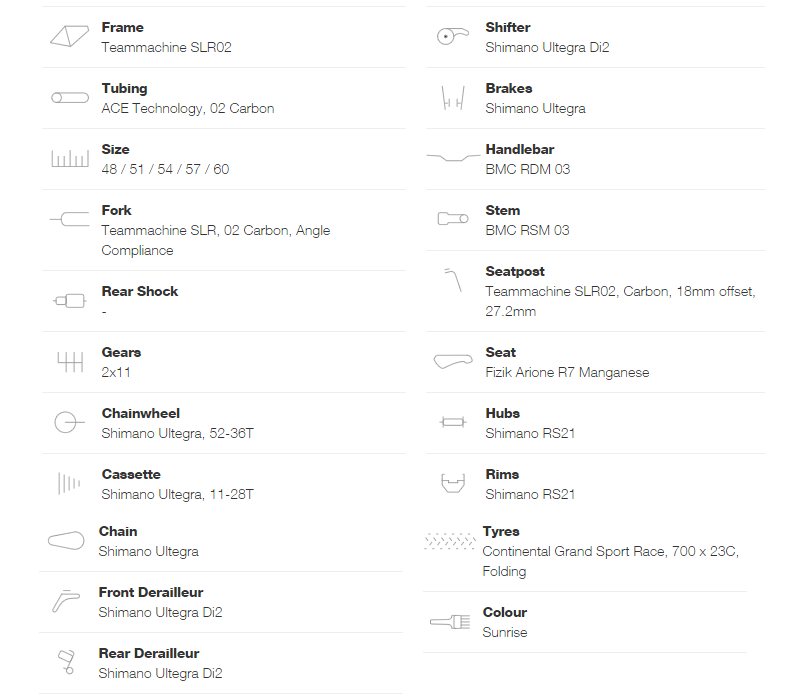Click the Chainwheel circle icon

[69, 422]
